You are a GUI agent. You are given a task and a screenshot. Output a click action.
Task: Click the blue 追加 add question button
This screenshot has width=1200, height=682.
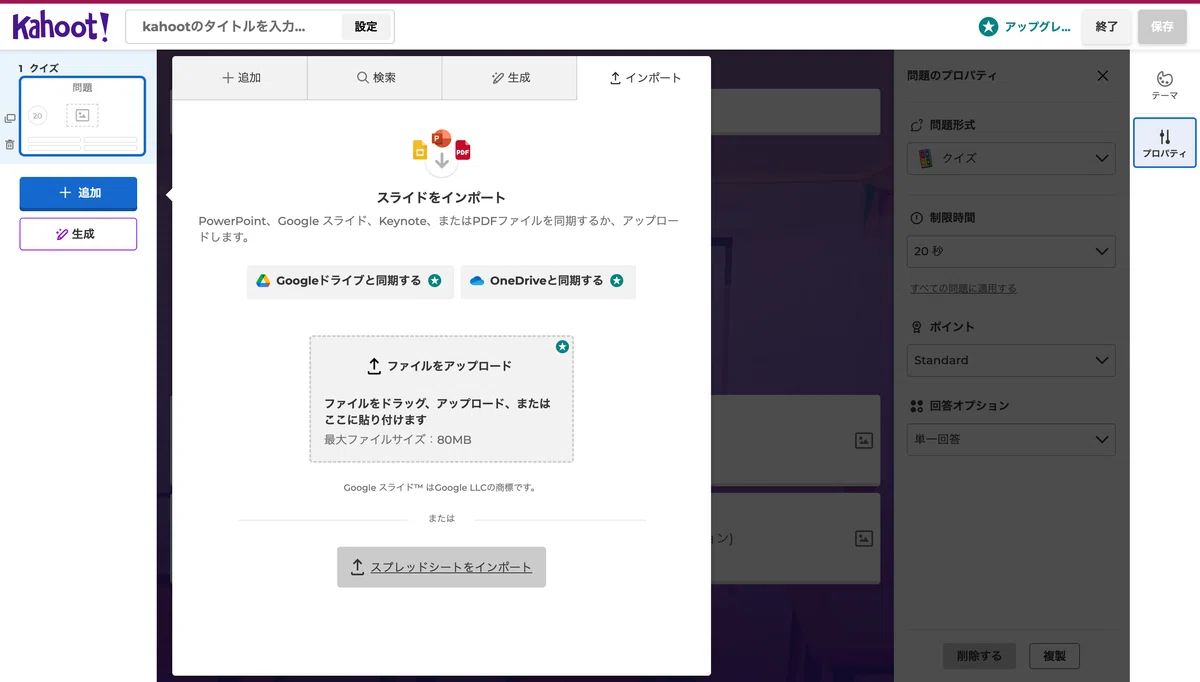pyautogui.click(x=78, y=193)
